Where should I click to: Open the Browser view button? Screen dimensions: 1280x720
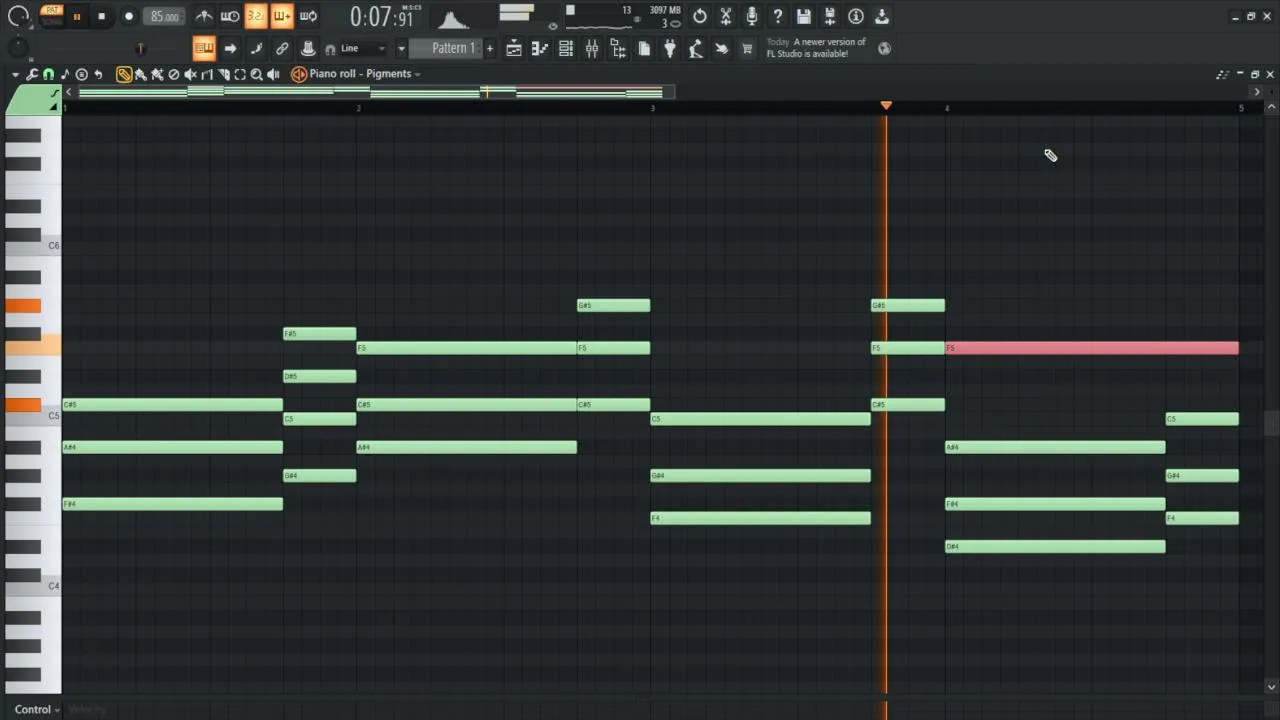coord(618,48)
